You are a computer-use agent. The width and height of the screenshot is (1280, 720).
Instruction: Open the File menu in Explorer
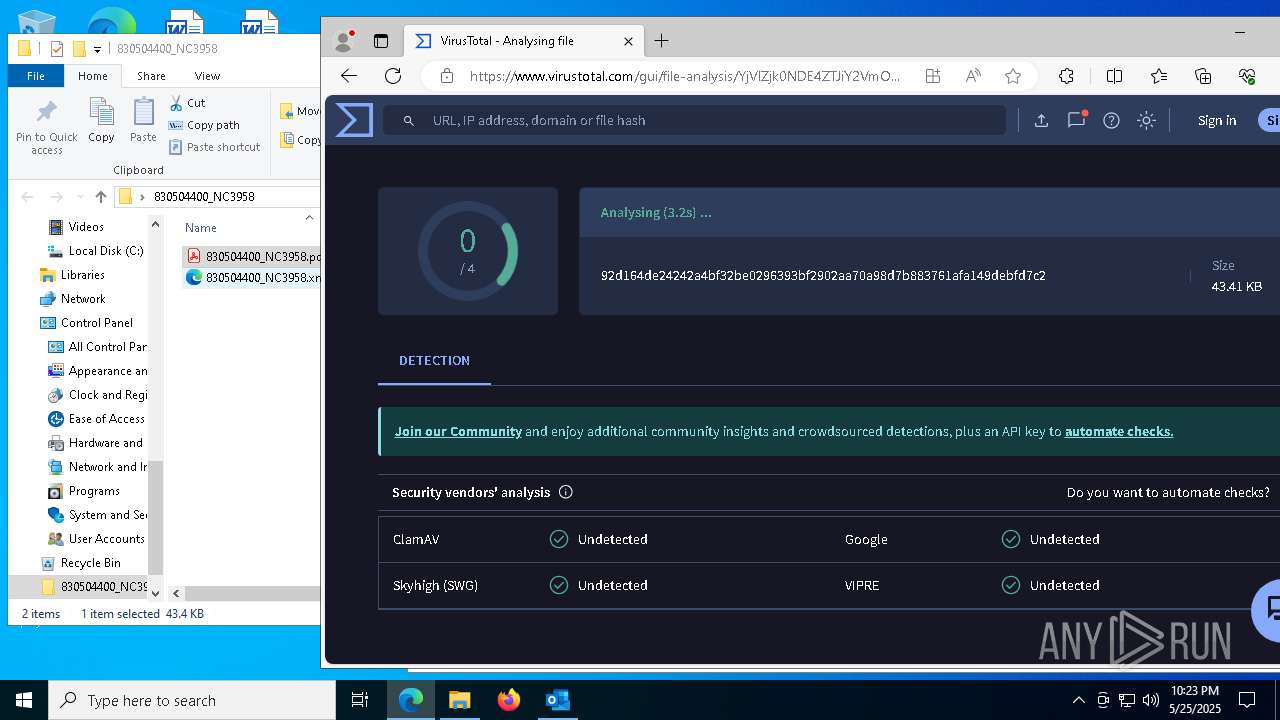click(x=36, y=76)
